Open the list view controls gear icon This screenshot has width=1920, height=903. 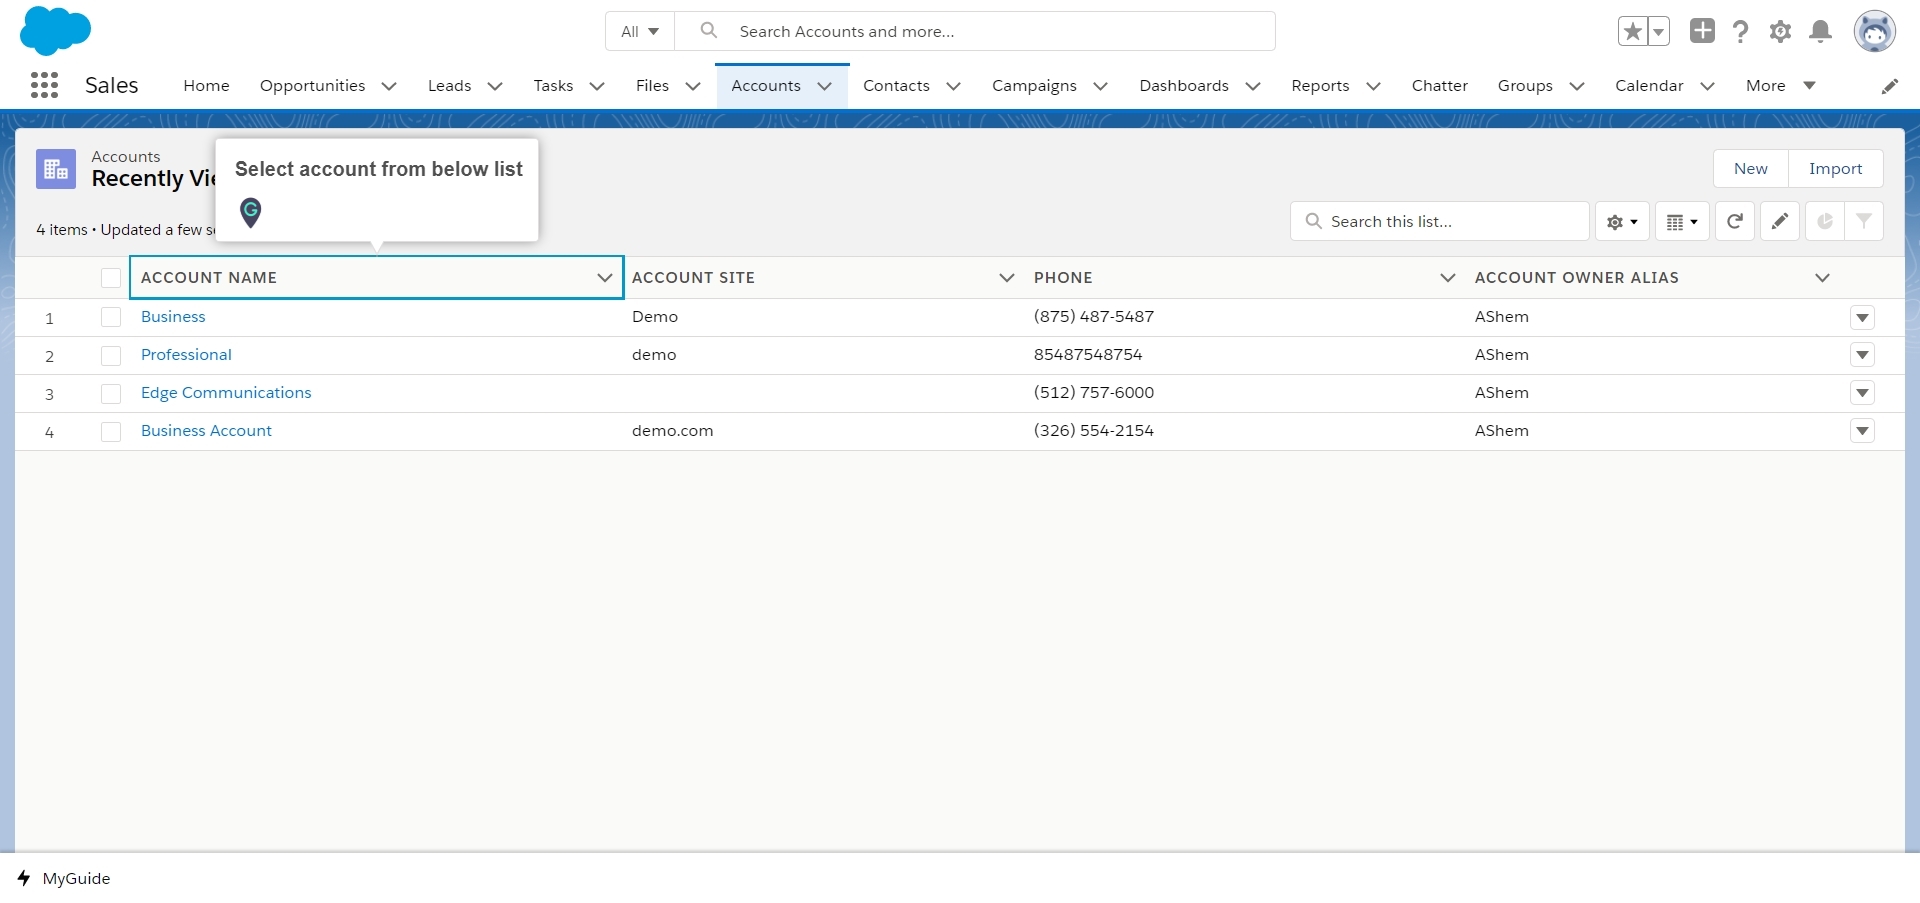coord(1621,221)
